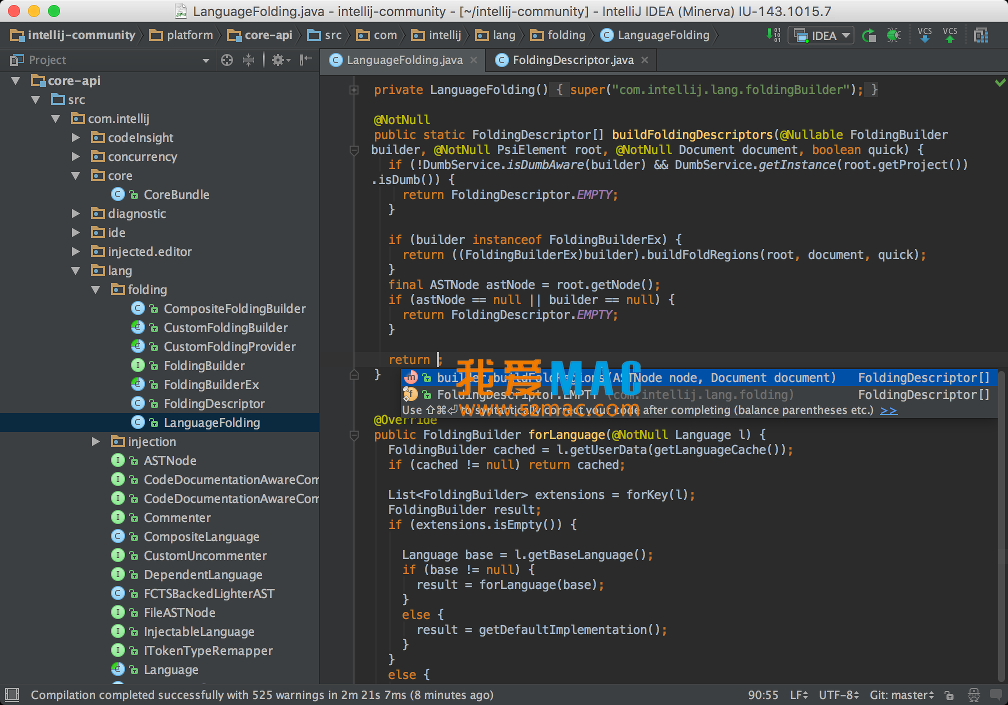This screenshot has height=705, width=1008.
Task: Open the UTF-8 encoding selector
Action: coord(839,695)
